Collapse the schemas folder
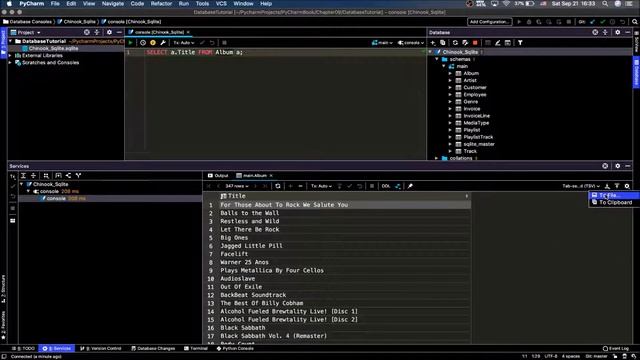Screen dimensions: 640x360 (437, 59)
